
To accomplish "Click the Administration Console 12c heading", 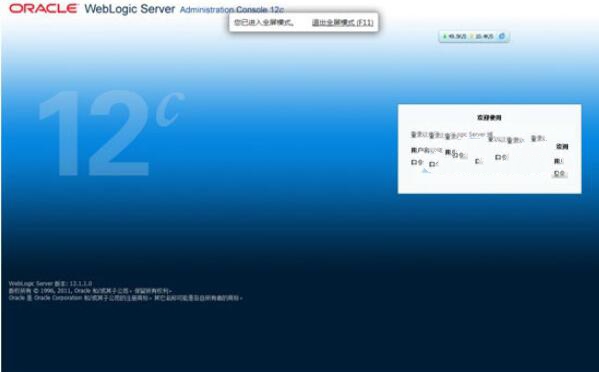I will point(232,10).
